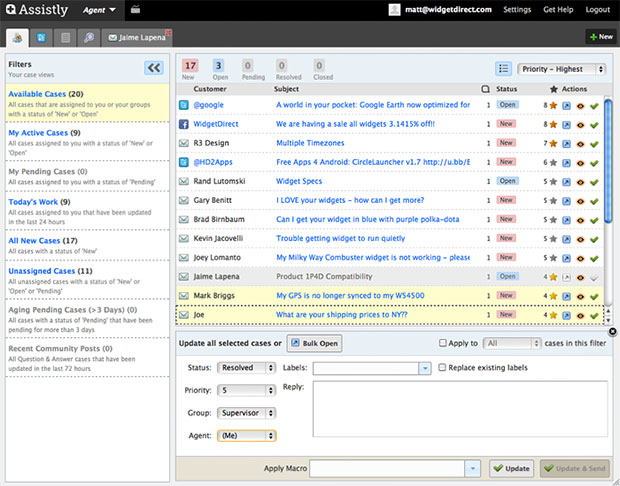Screen dimensions: 620x486
Task: Click into the Reply text area
Action: (x=460, y=409)
